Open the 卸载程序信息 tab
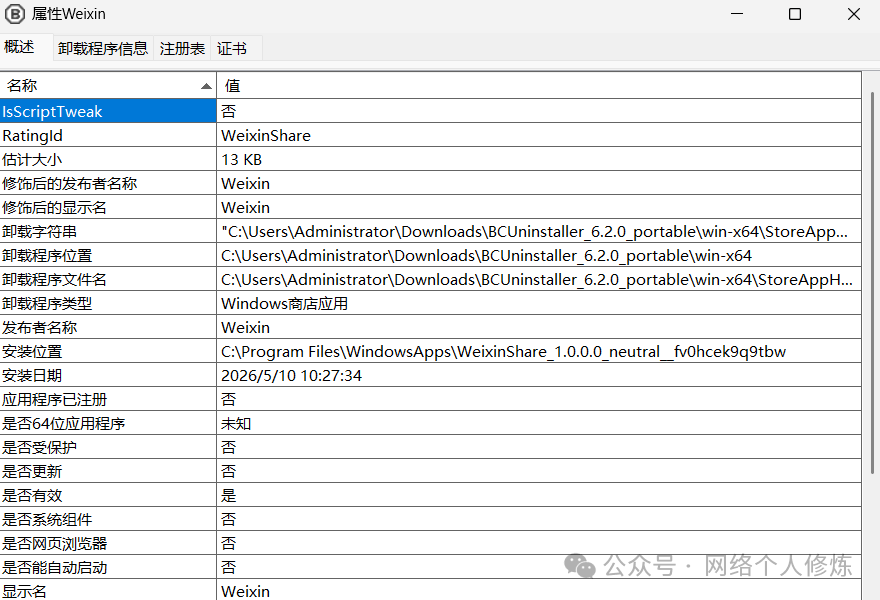The height and width of the screenshot is (600, 880). 103,48
